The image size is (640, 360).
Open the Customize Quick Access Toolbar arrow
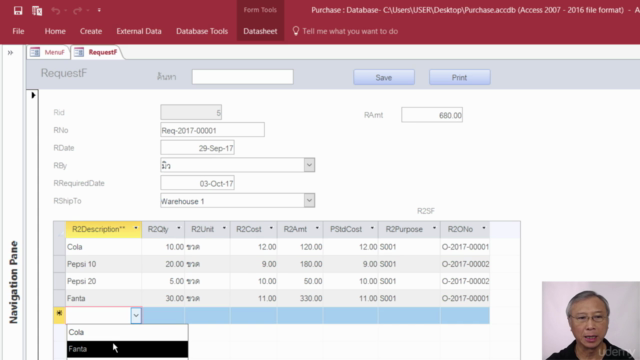pos(99,10)
